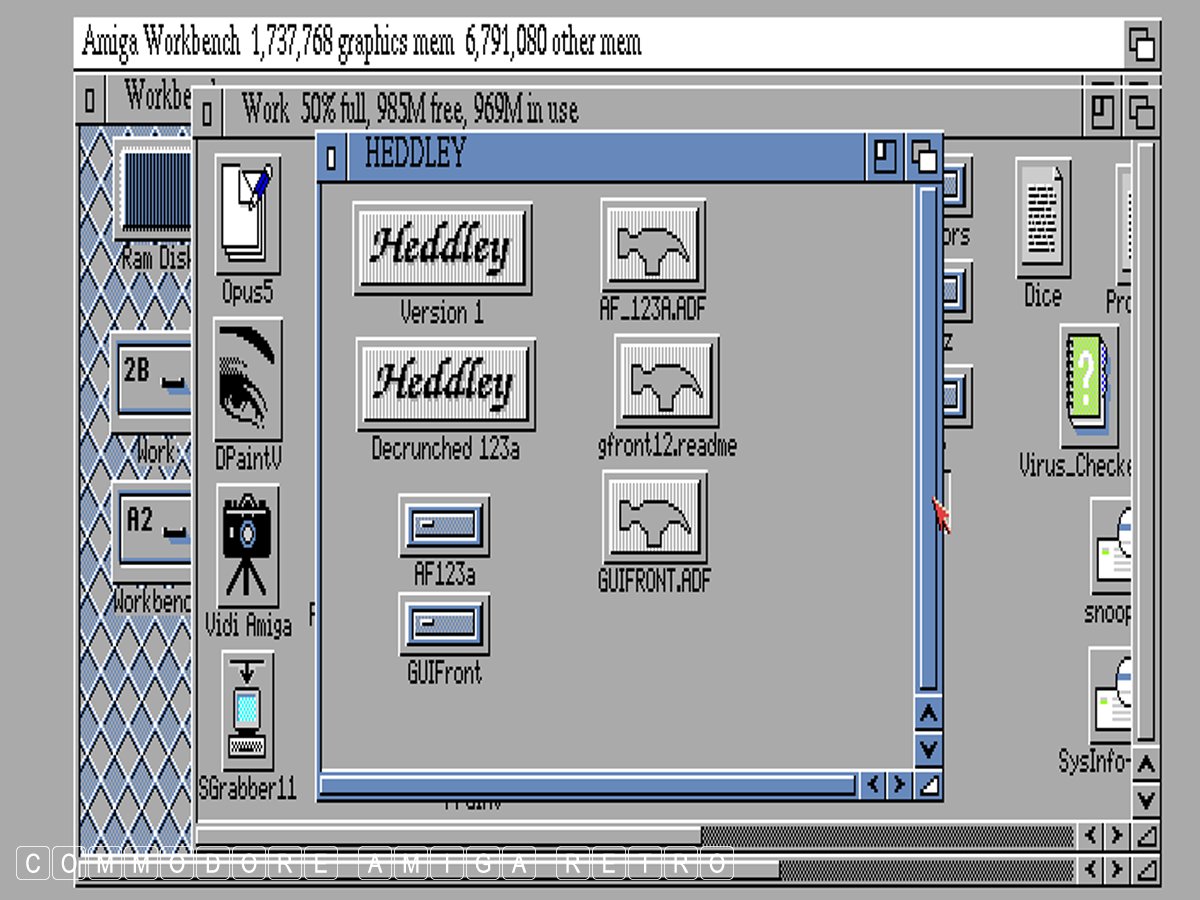
Task: Open the SGrabber11 icon
Action: (x=247, y=712)
